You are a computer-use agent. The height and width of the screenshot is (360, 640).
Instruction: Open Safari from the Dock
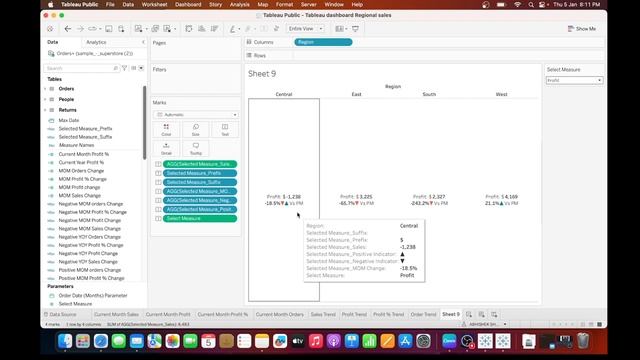[x=101, y=341]
